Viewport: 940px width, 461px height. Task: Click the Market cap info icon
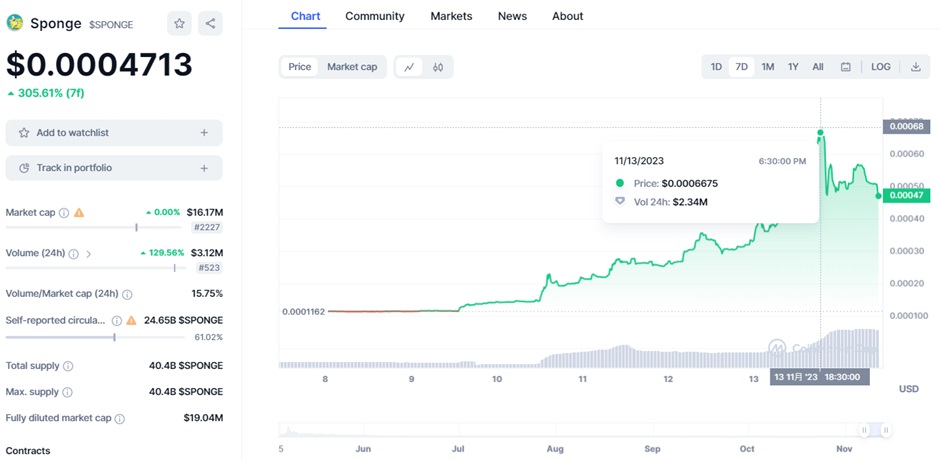point(64,213)
